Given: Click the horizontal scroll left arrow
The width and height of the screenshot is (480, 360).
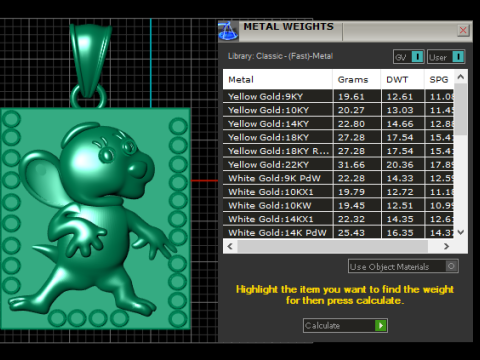Looking at the screenshot, I should click(230, 246).
